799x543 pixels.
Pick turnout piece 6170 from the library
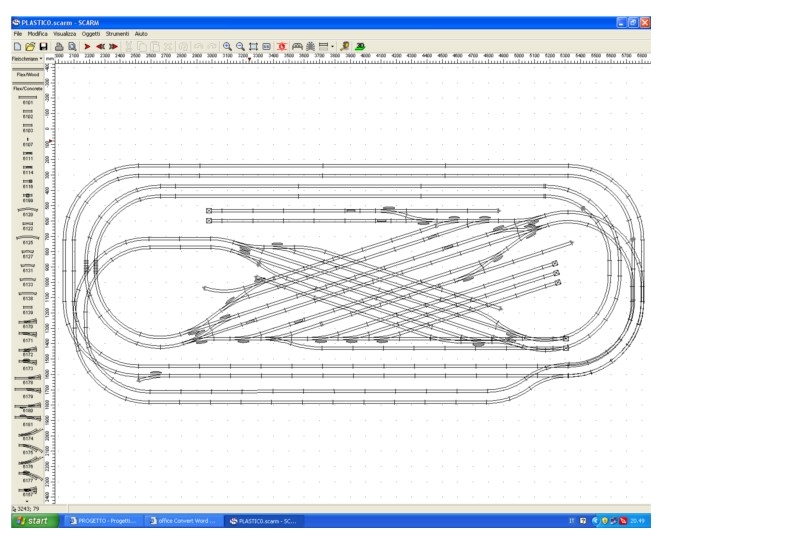tap(27, 323)
